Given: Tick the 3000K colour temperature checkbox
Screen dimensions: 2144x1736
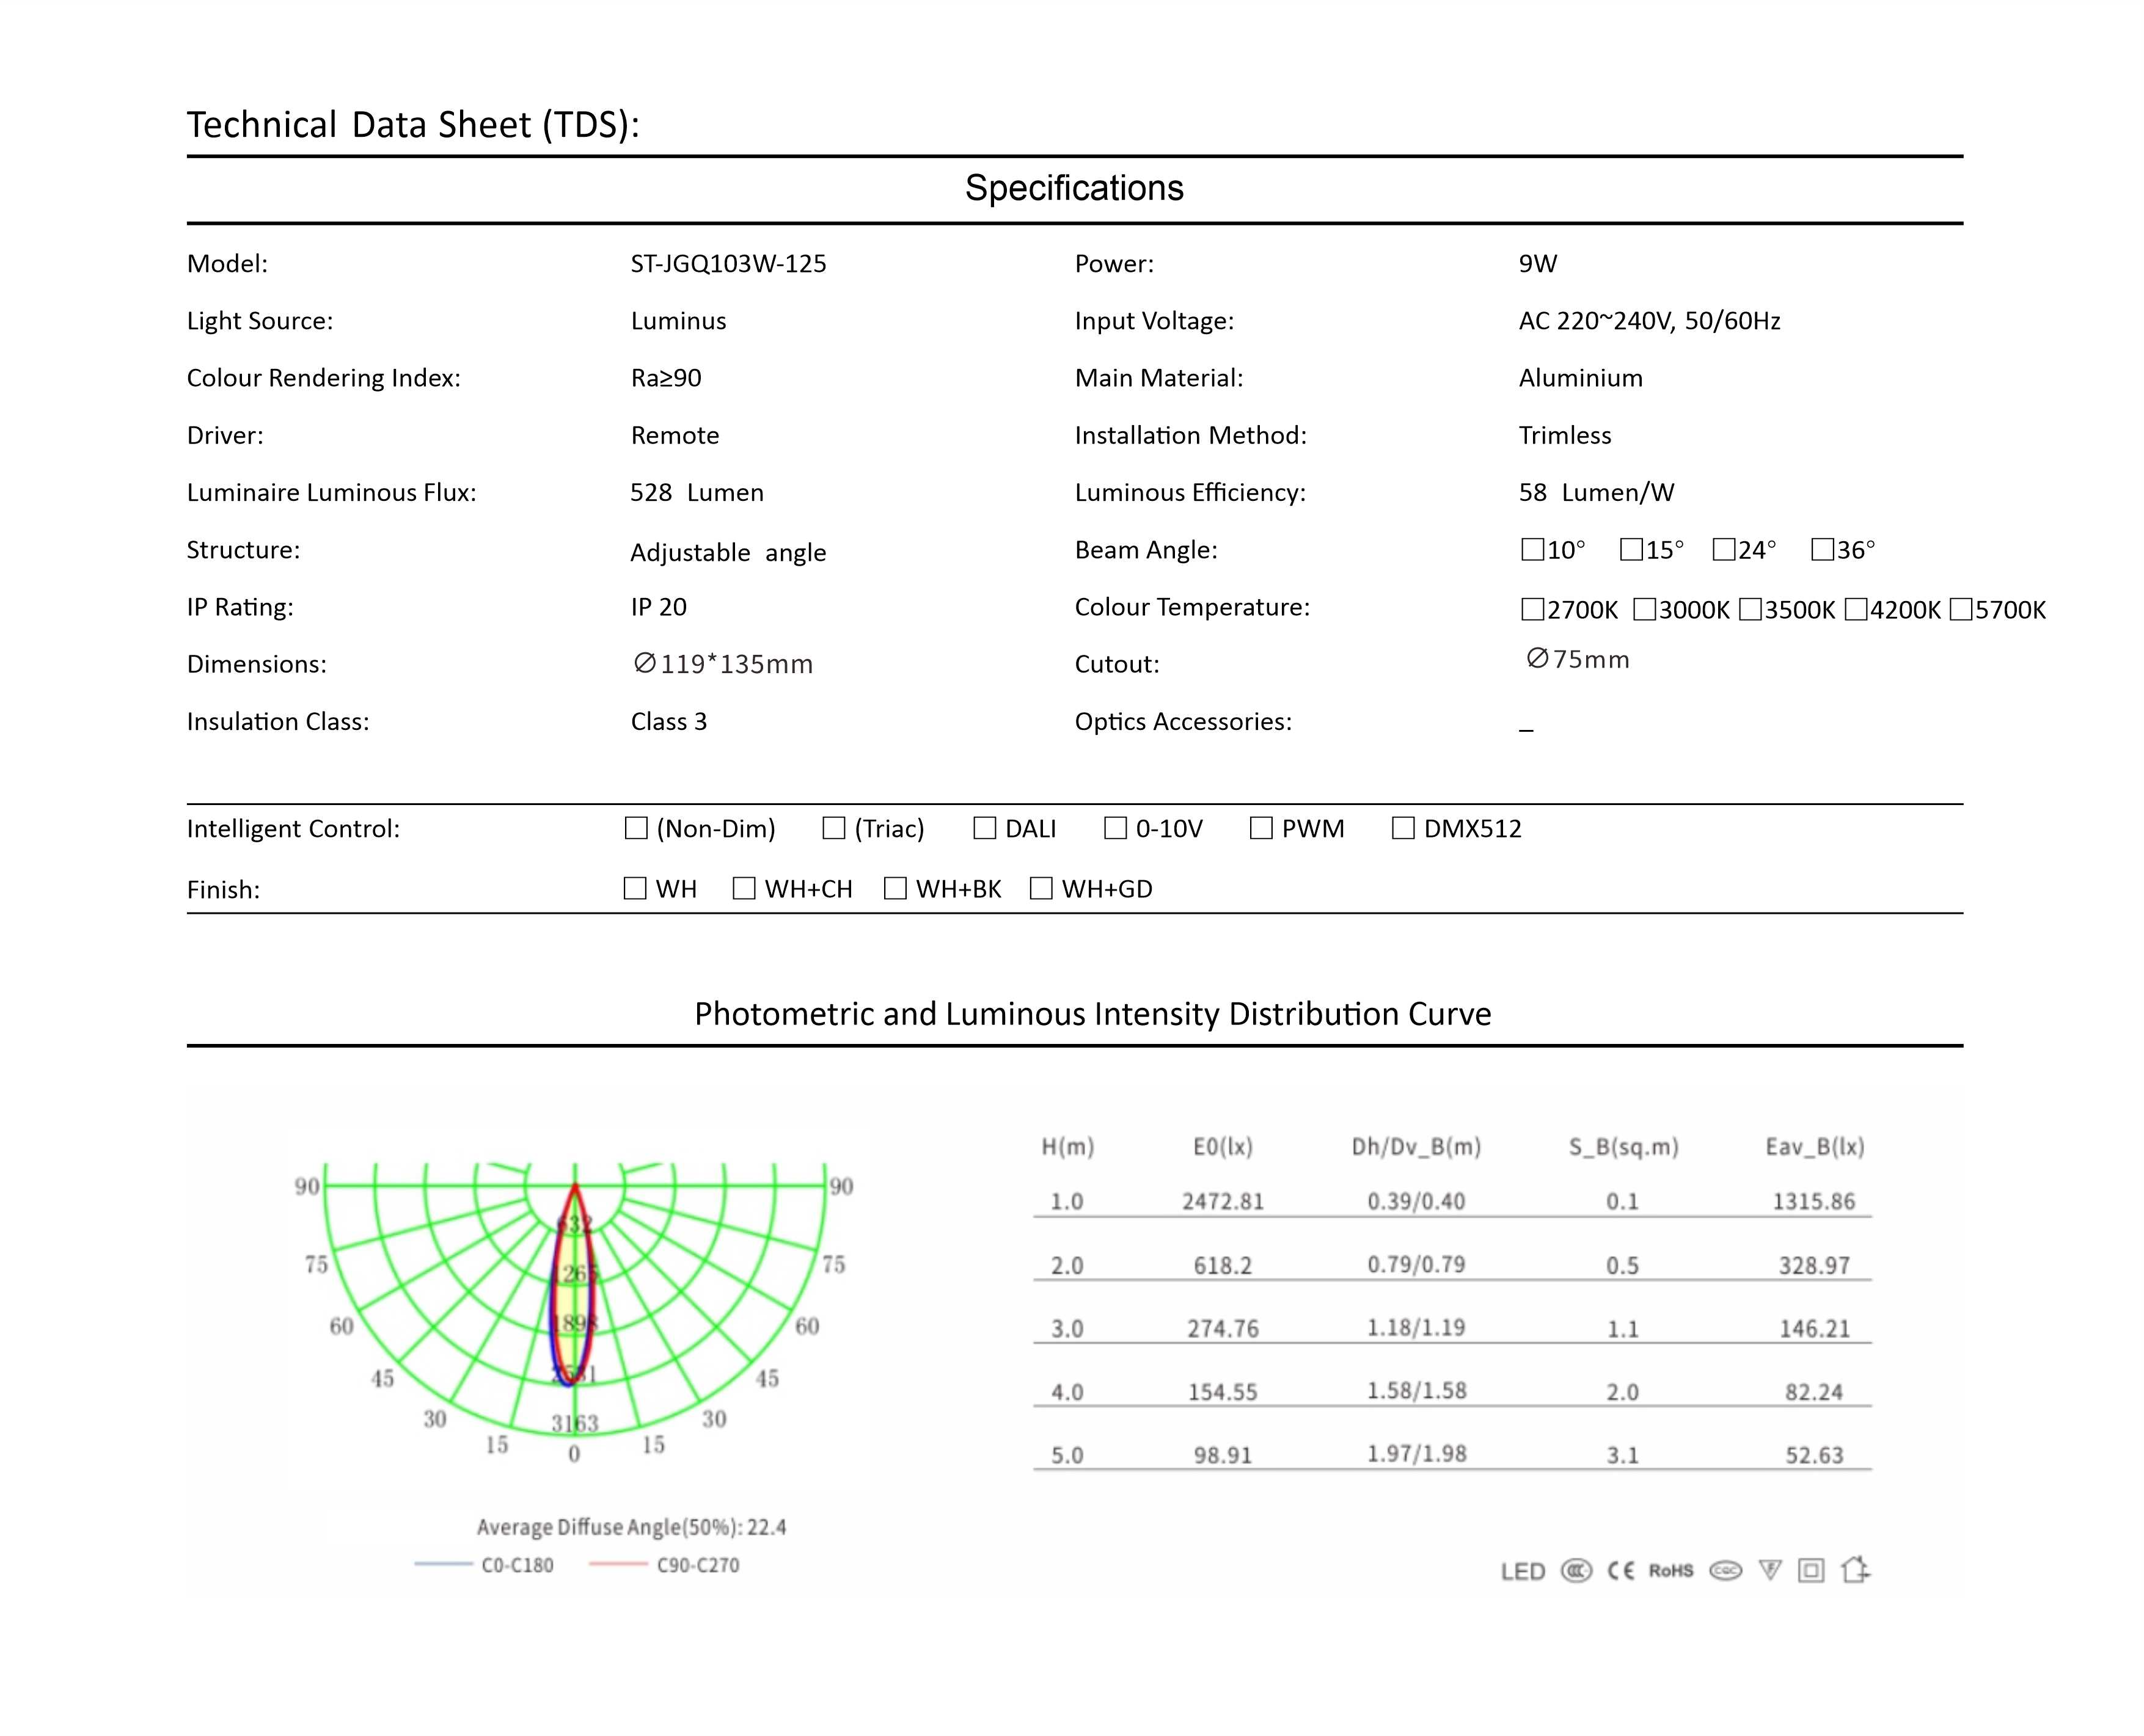Looking at the screenshot, I should pos(1644,610).
